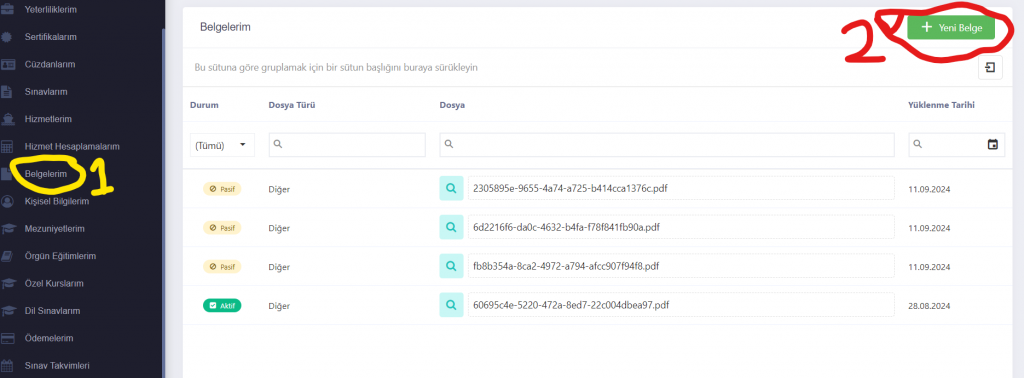Click date 11.09.2024 in 2305895e row

929,189
